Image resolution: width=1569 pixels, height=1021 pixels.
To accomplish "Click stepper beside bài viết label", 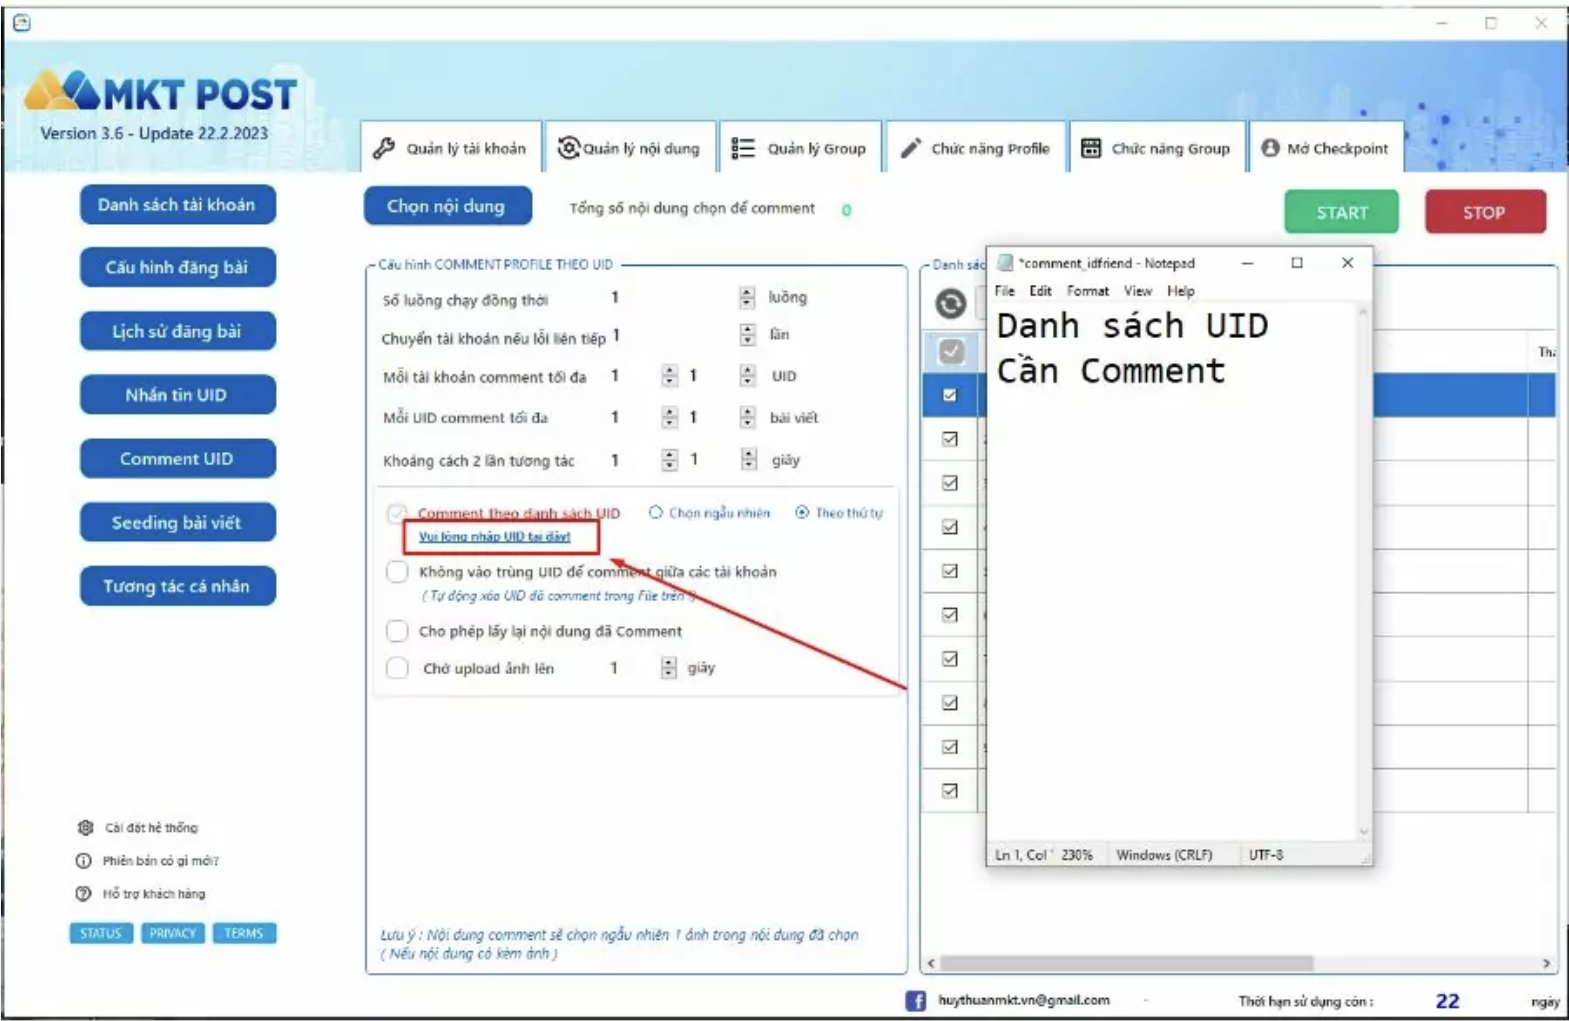I will (747, 417).
